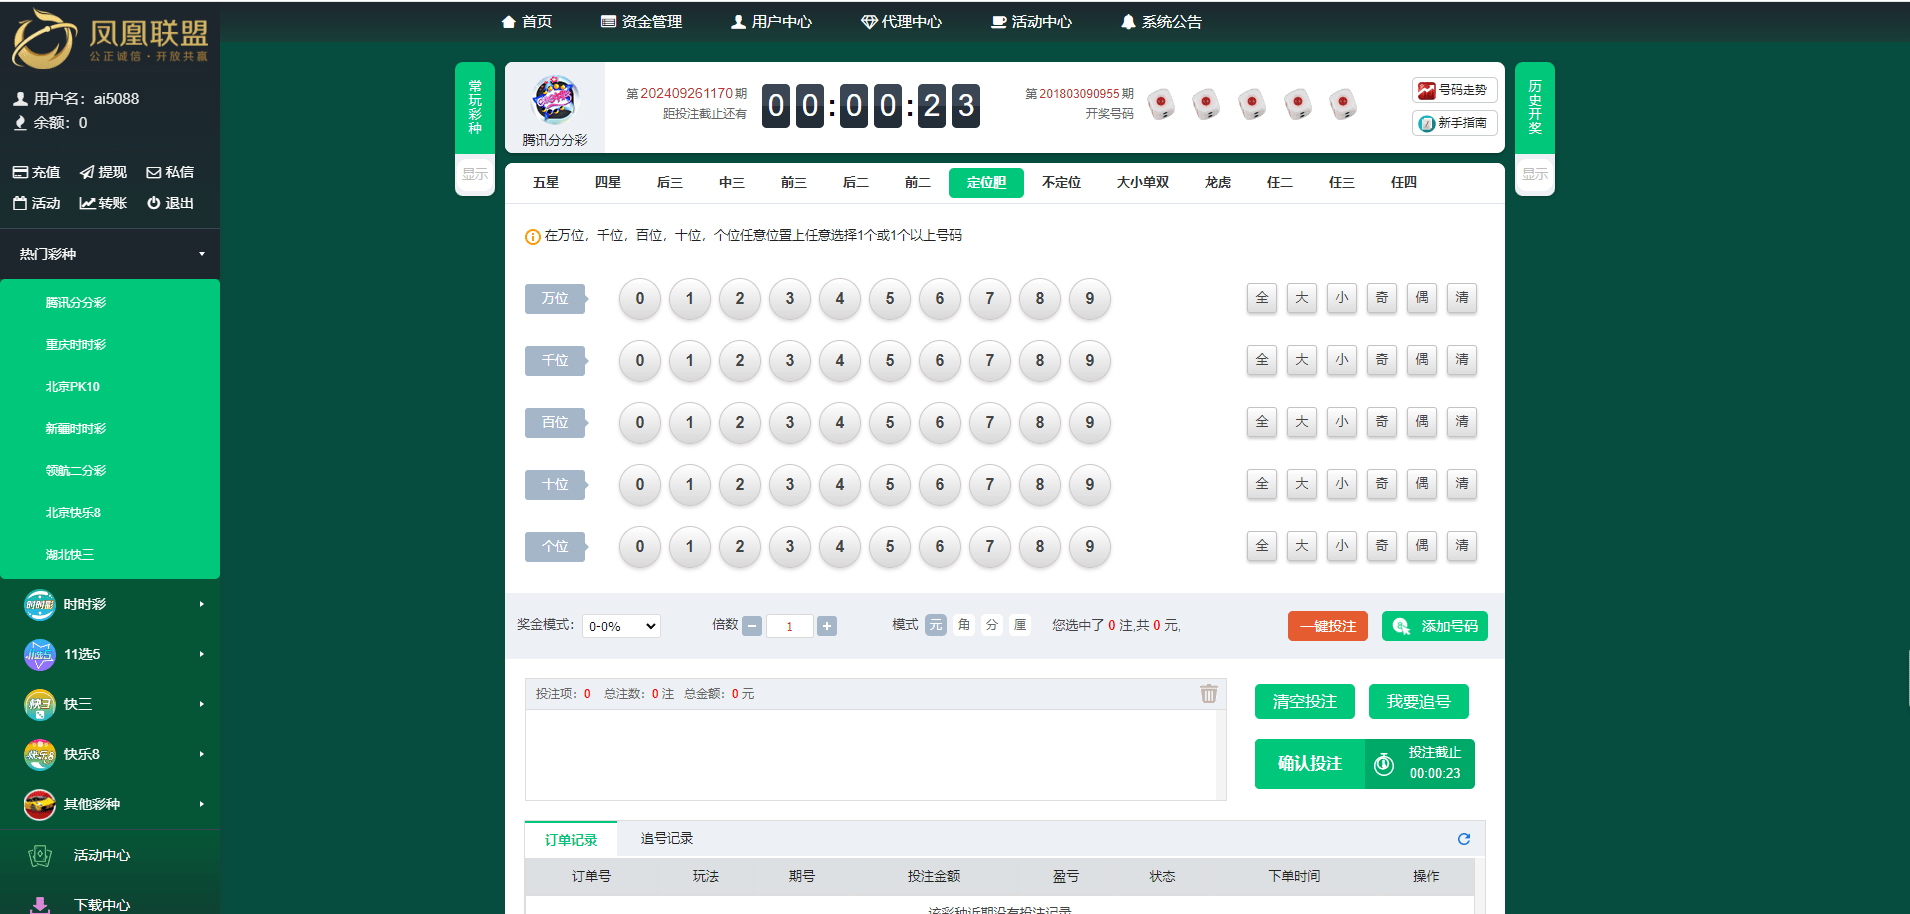Screen dimensions: 1910x914
Task: Click the 提现 withdraw icon link
Action: coord(103,172)
